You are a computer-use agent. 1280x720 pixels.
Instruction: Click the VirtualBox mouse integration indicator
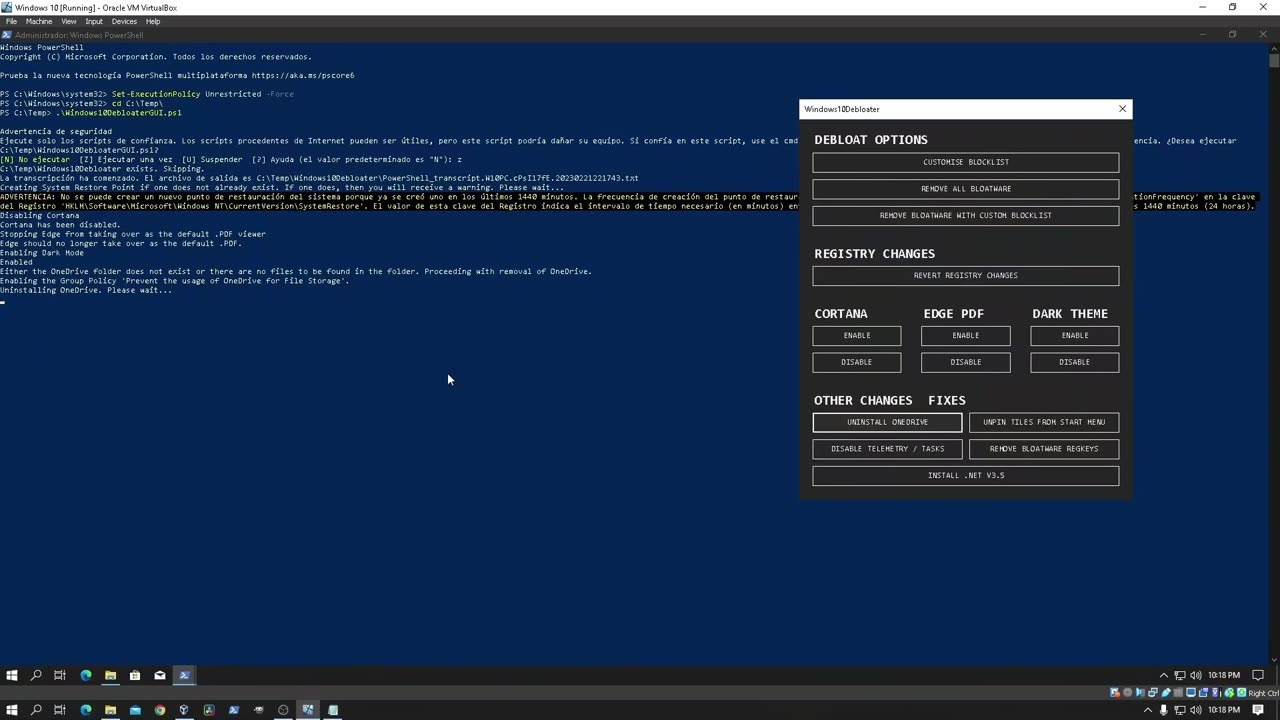[1229, 692]
